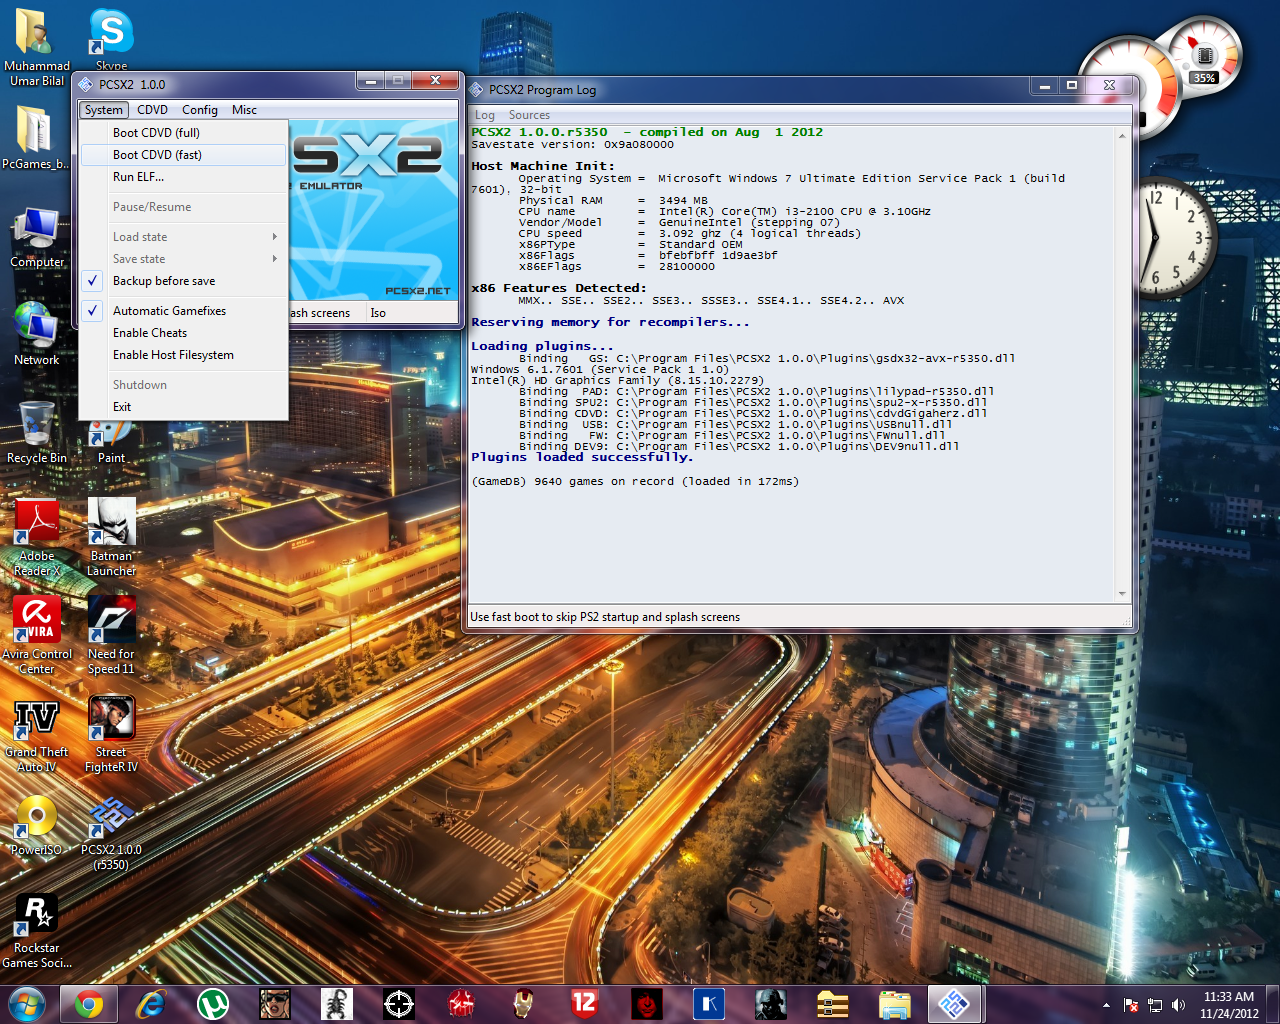Open the CDVD menu in PCSX2
This screenshot has height=1024, width=1280.
(x=153, y=110)
